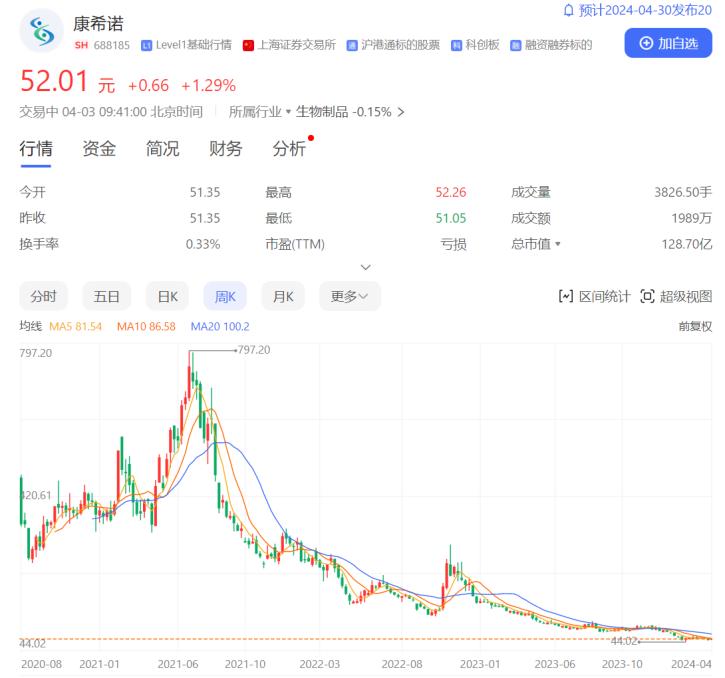
Task: Click the industry right-arrow chevron
Action: point(401,112)
